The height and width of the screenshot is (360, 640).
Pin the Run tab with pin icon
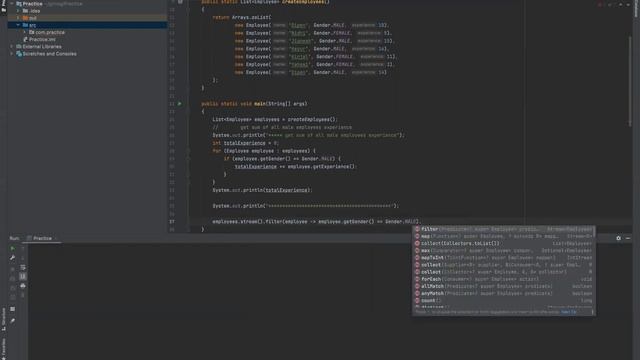pyautogui.click(x=13, y=321)
